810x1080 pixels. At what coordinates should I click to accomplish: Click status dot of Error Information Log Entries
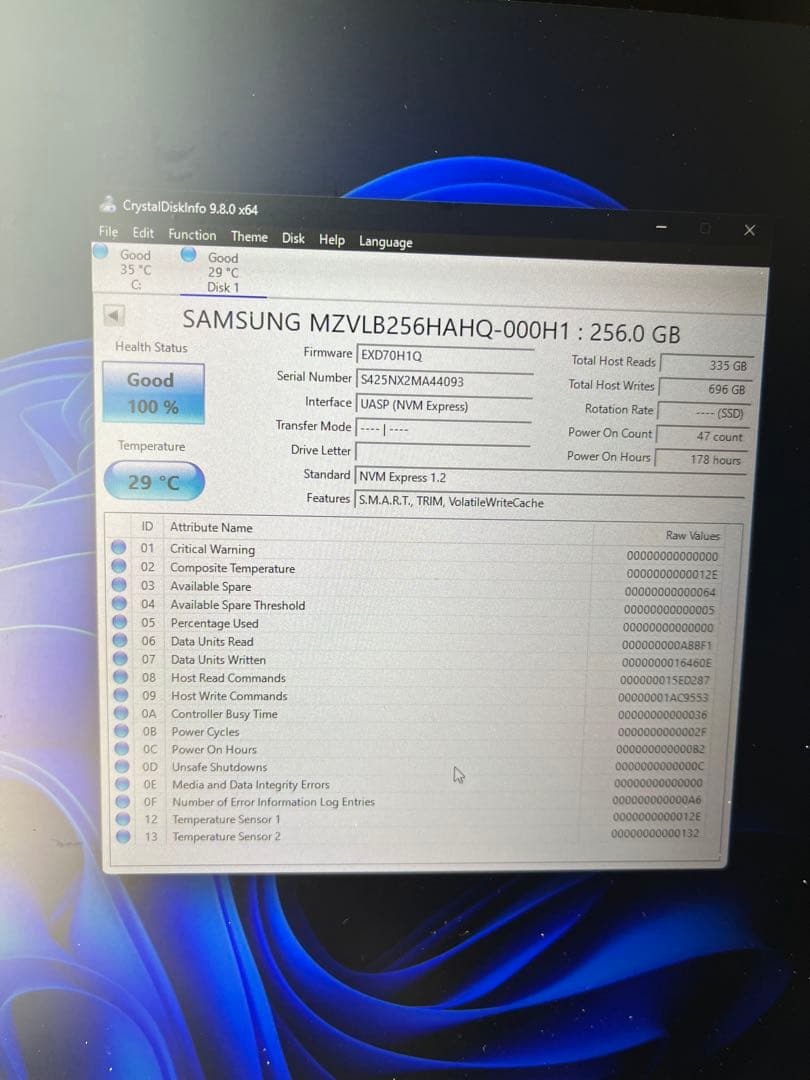123,801
